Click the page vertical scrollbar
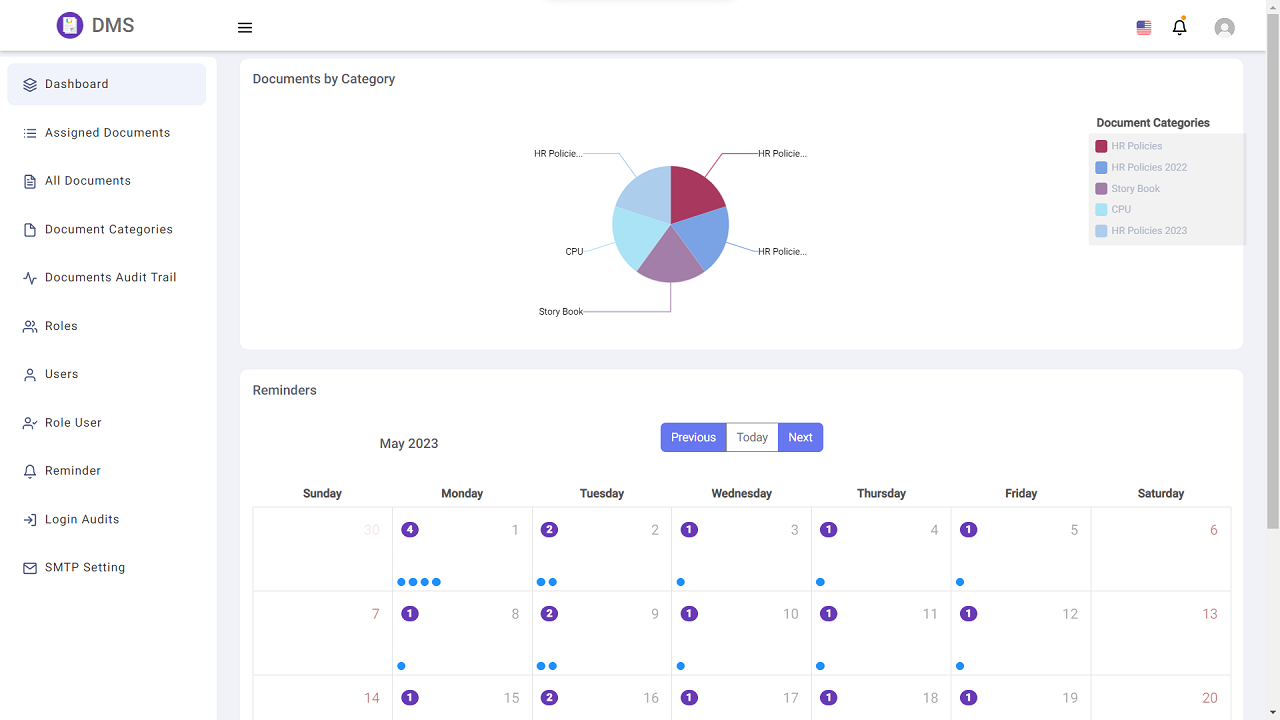 click(x=1272, y=300)
